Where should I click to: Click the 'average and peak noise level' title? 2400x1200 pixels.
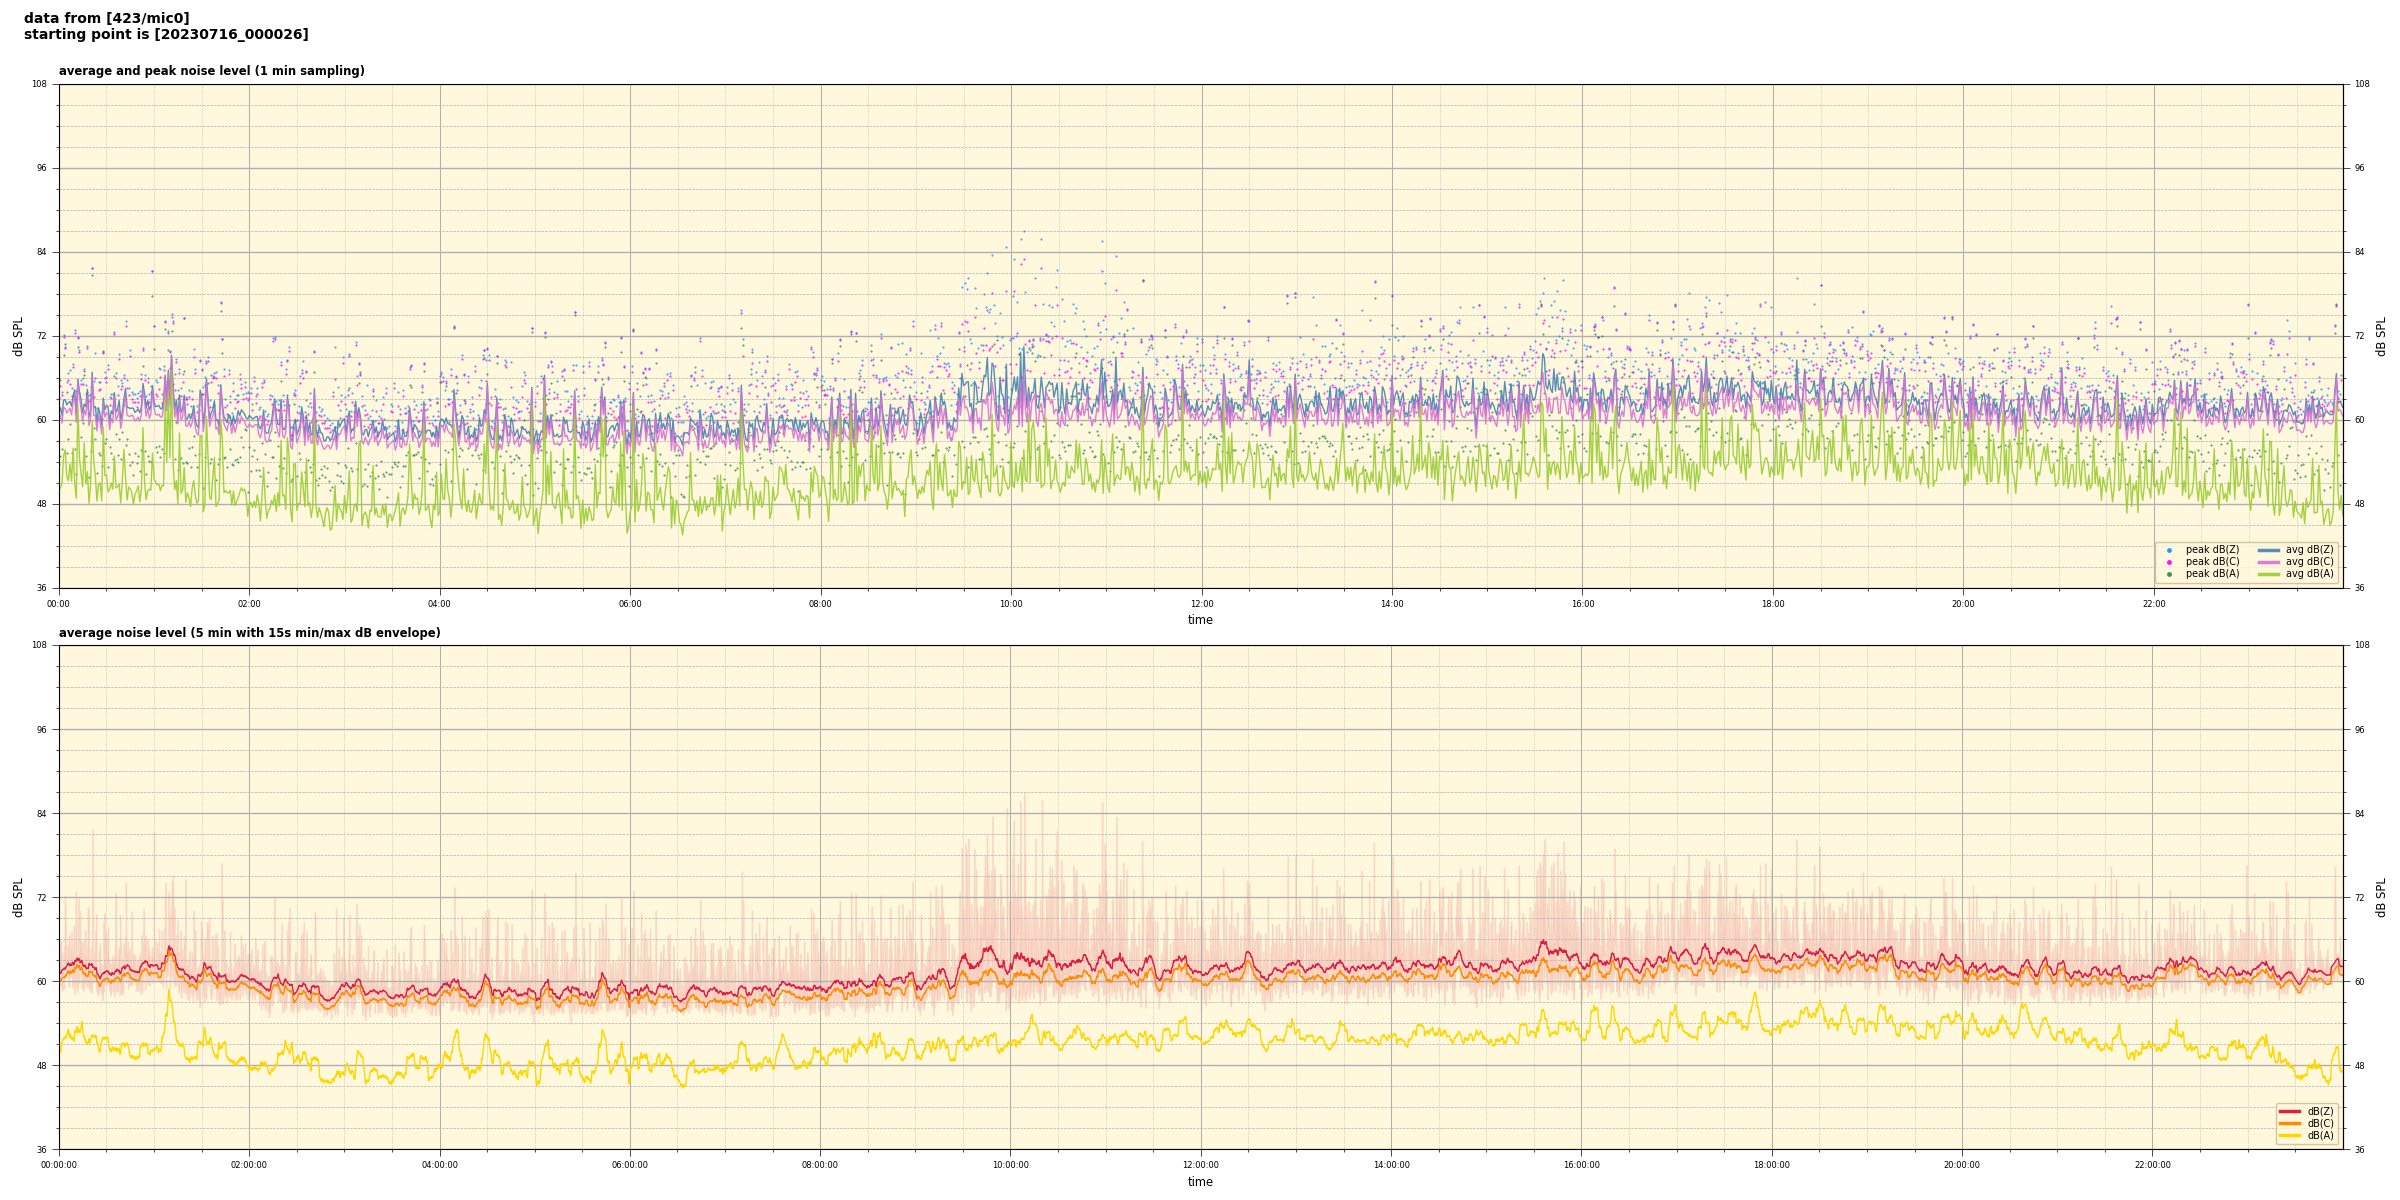tap(211, 71)
